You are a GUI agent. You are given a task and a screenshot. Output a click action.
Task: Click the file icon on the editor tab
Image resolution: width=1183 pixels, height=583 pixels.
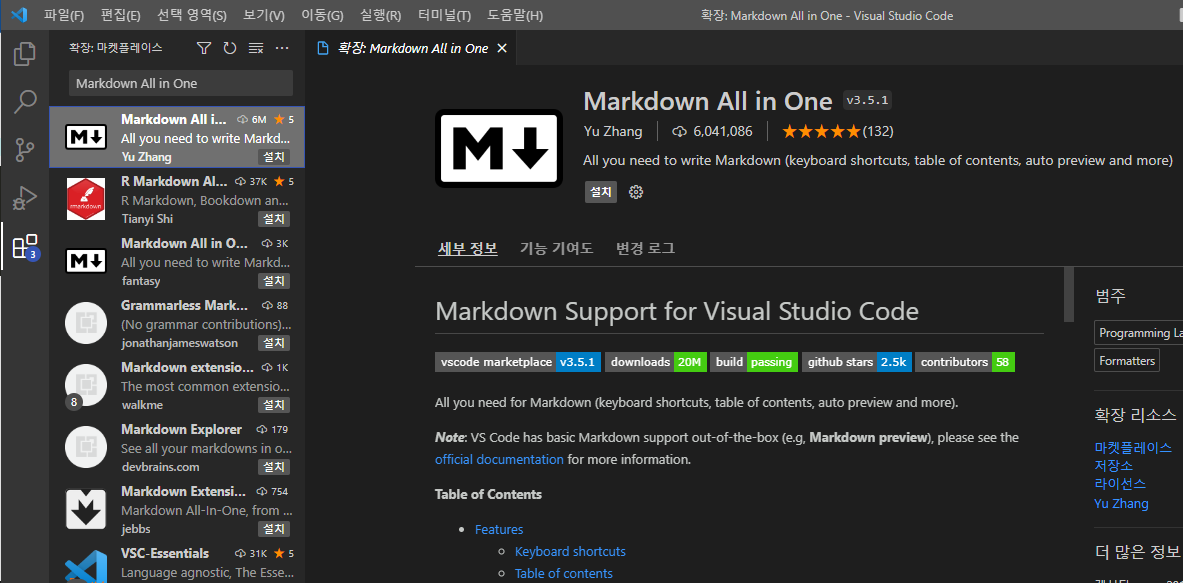tap(323, 48)
